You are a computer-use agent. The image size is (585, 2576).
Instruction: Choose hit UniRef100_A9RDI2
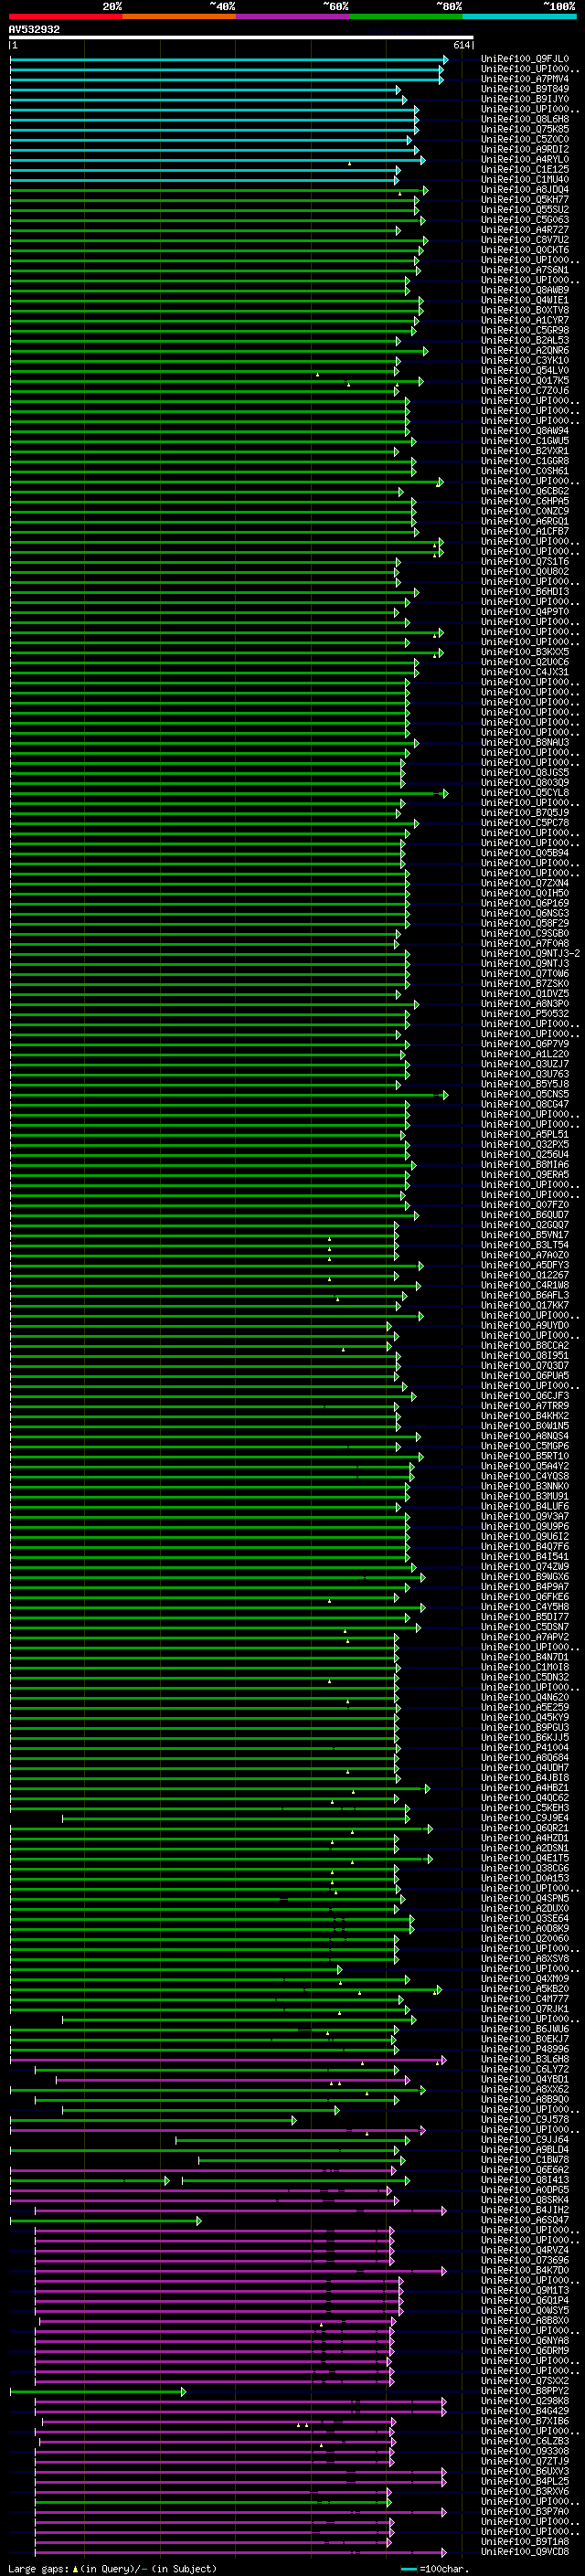click(x=524, y=149)
